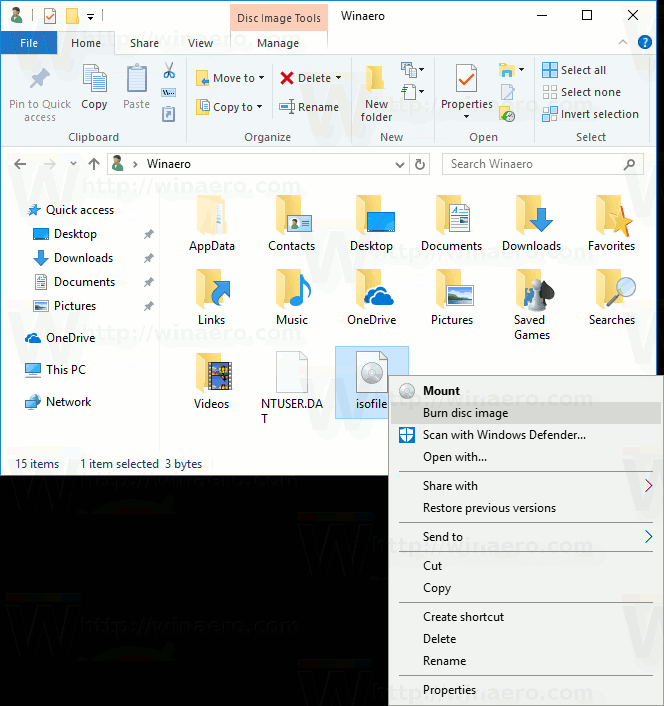
Task: Open the address bar history dropdown
Action: pos(399,165)
